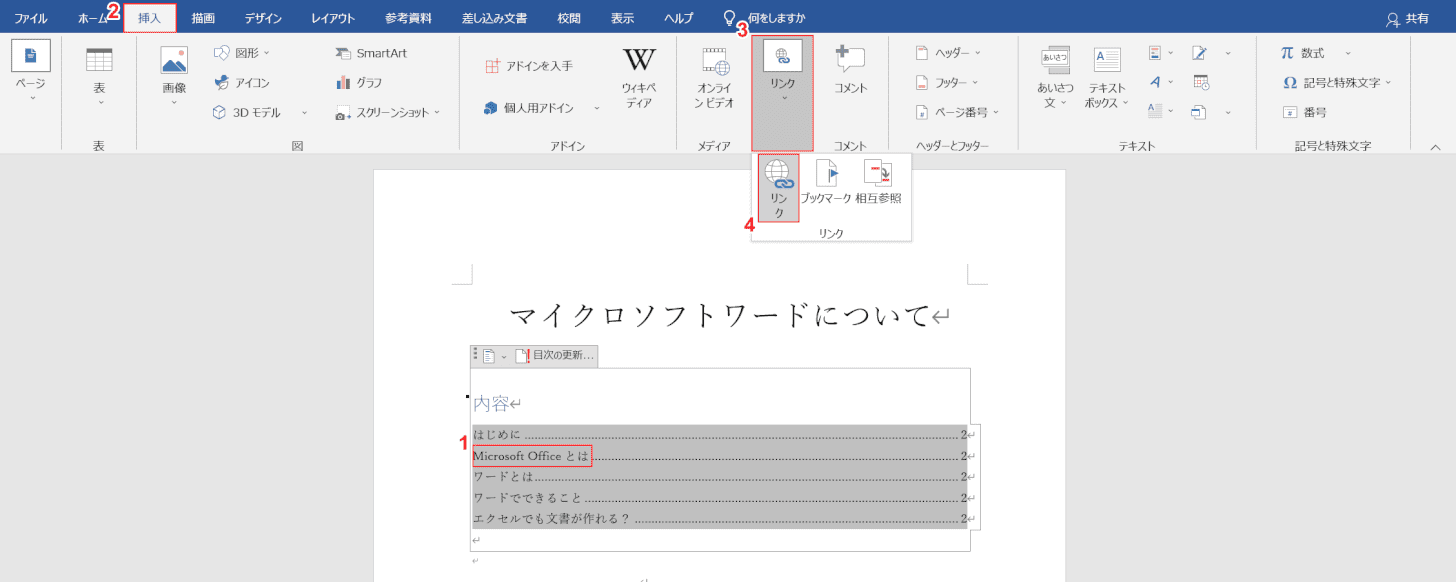This screenshot has width=1456, height=582.
Task: Switch to the Draw (描画) tab
Action: 203,18
